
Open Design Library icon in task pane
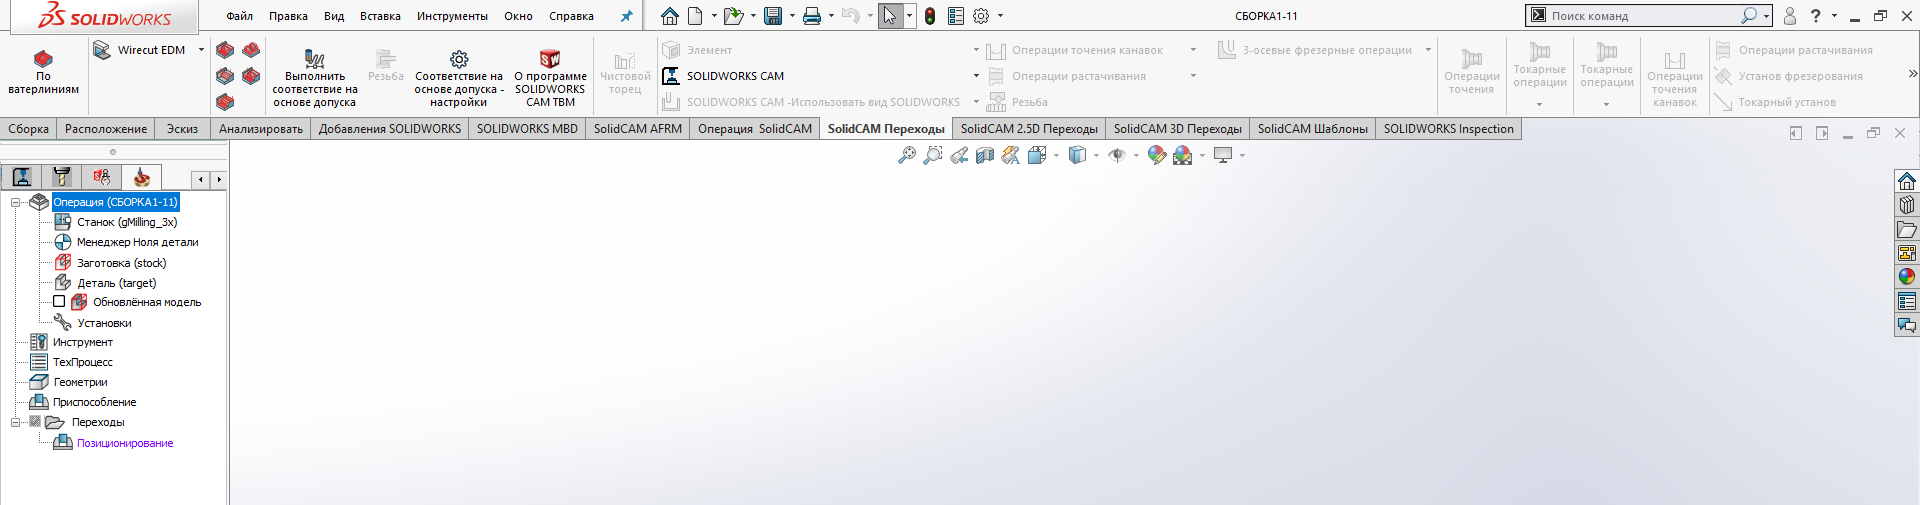1907,205
